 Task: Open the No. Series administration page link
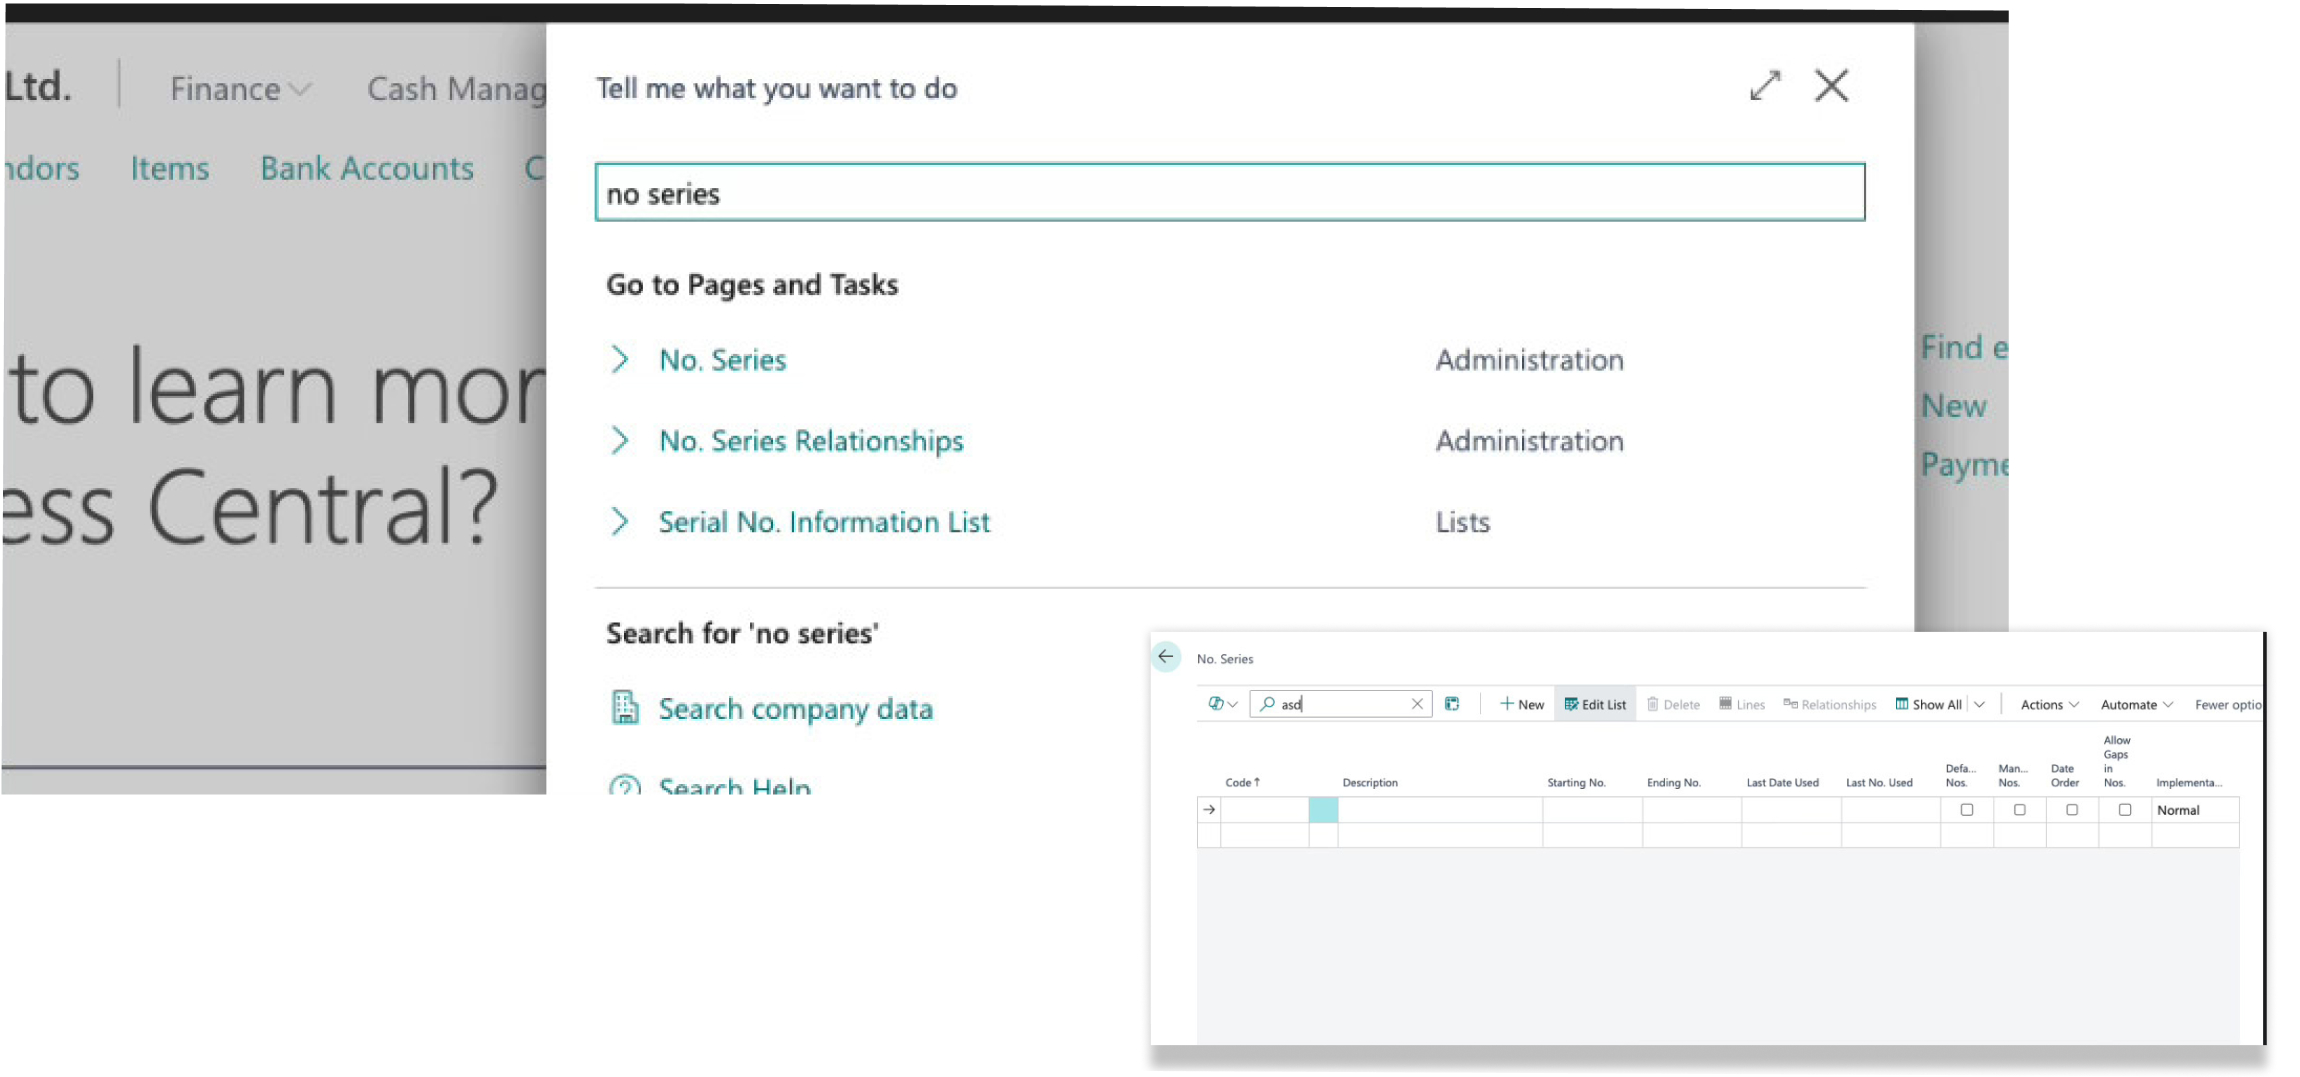pyautogui.click(x=722, y=359)
